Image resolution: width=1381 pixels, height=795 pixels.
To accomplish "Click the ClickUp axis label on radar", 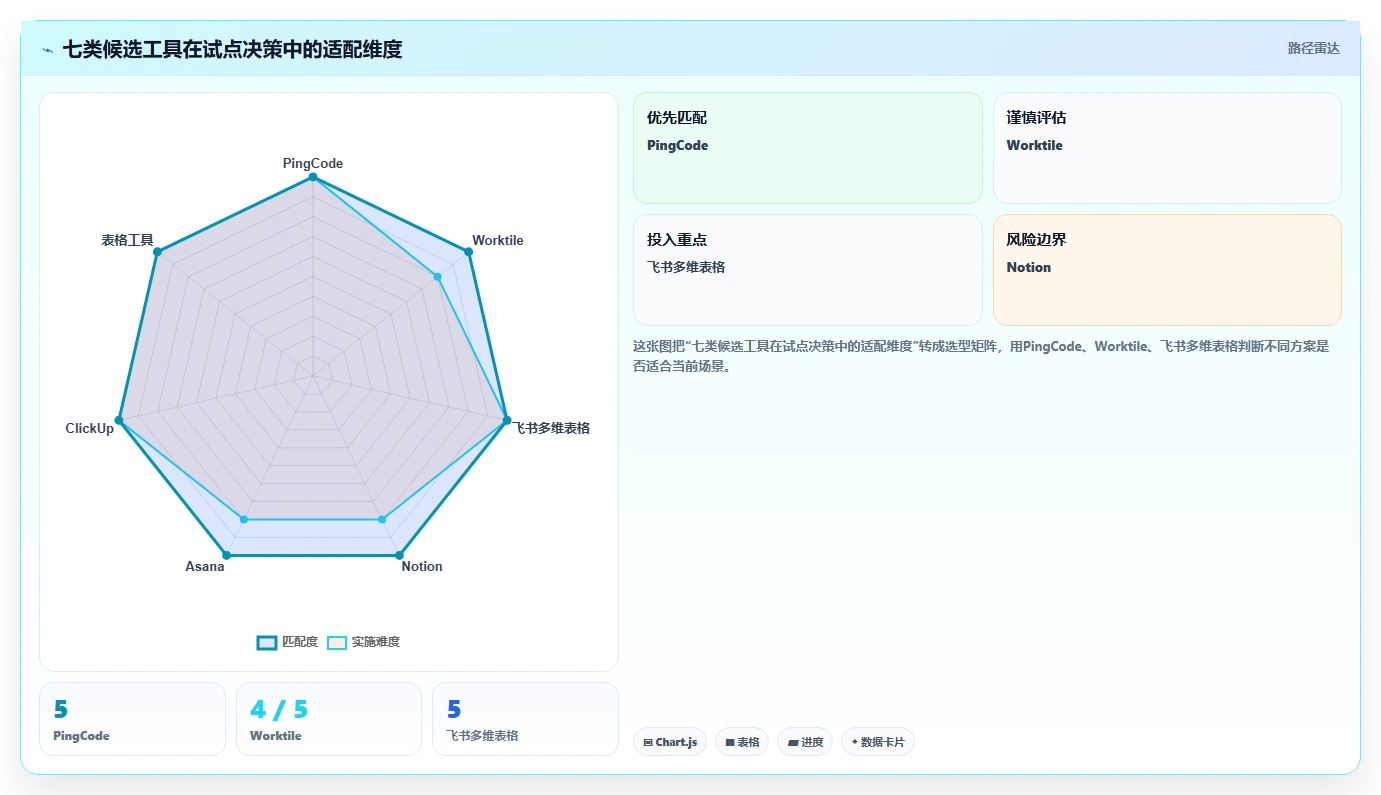I will pyautogui.click(x=90, y=428).
